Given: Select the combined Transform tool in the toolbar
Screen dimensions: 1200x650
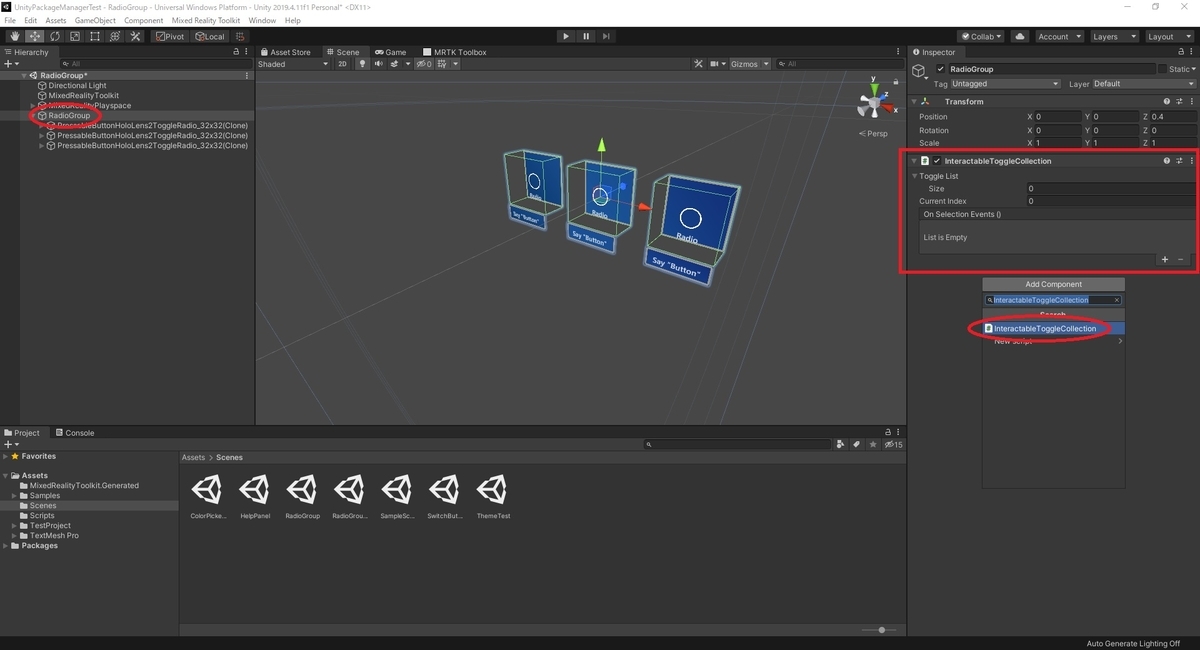Looking at the screenshot, I should tap(115, 36).
